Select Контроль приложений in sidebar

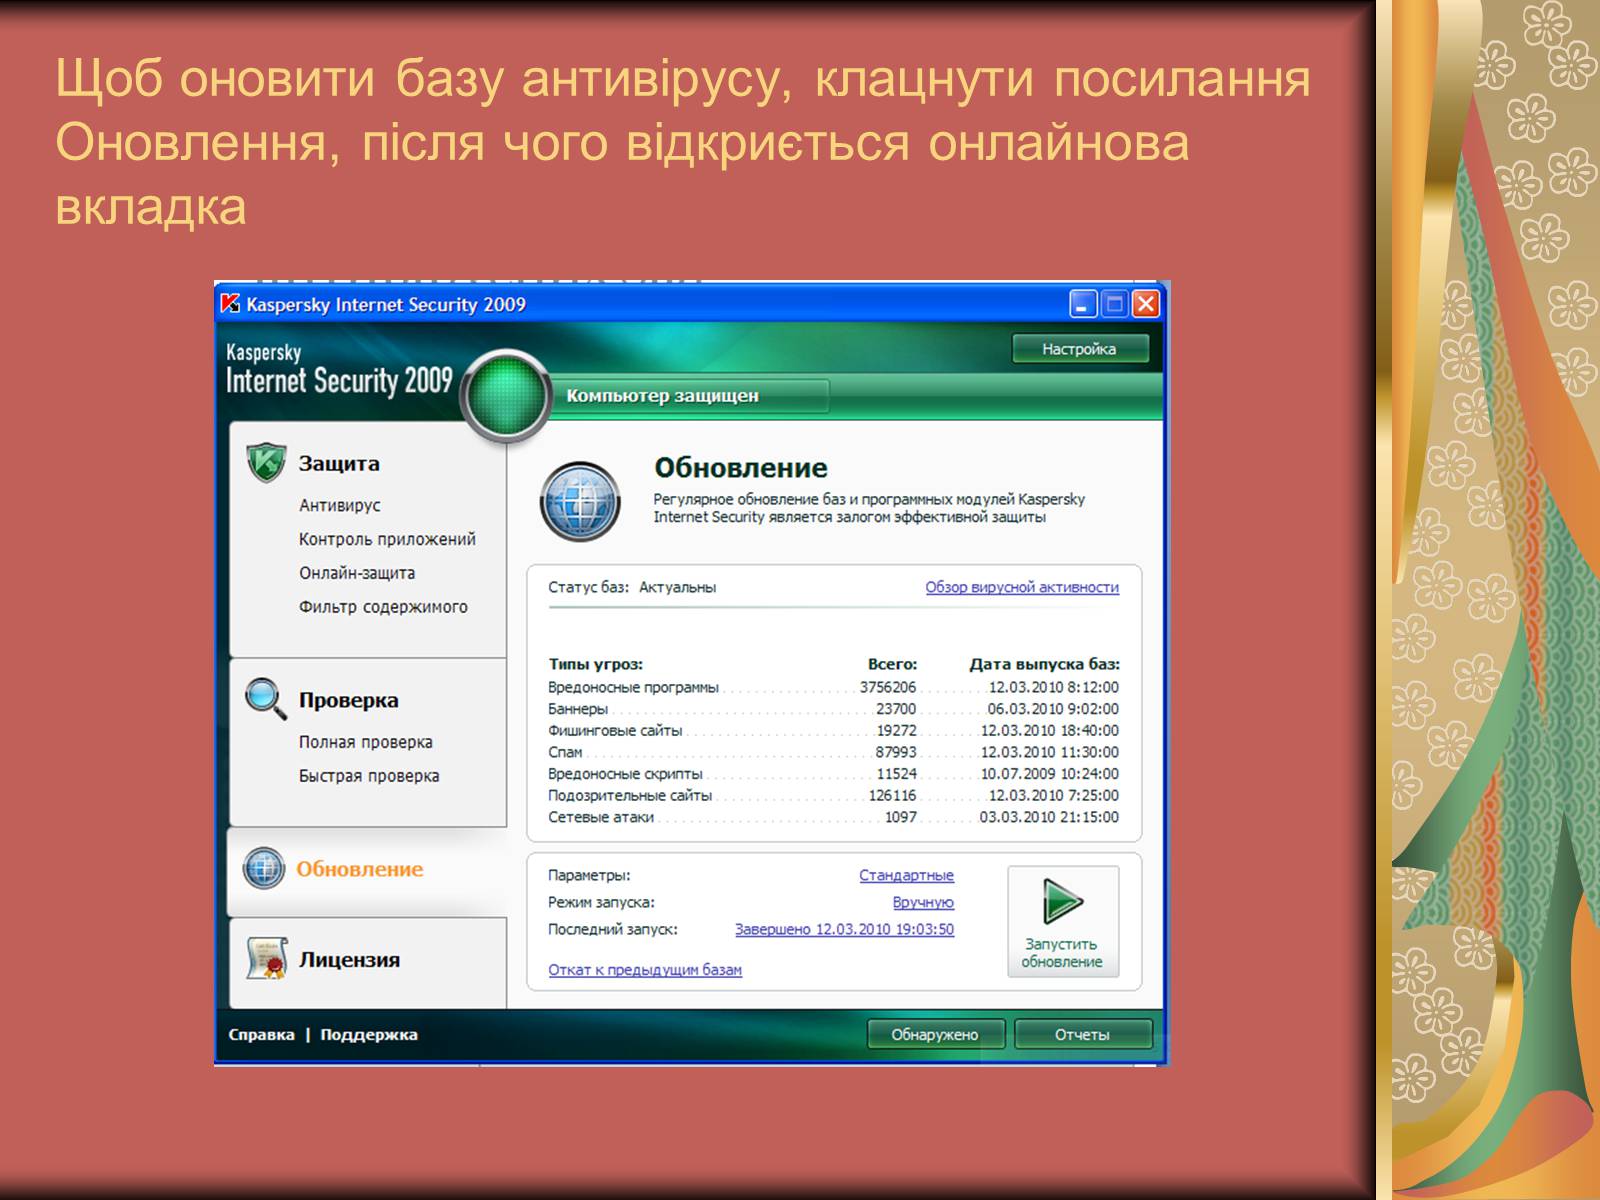(x=387, y=539)
